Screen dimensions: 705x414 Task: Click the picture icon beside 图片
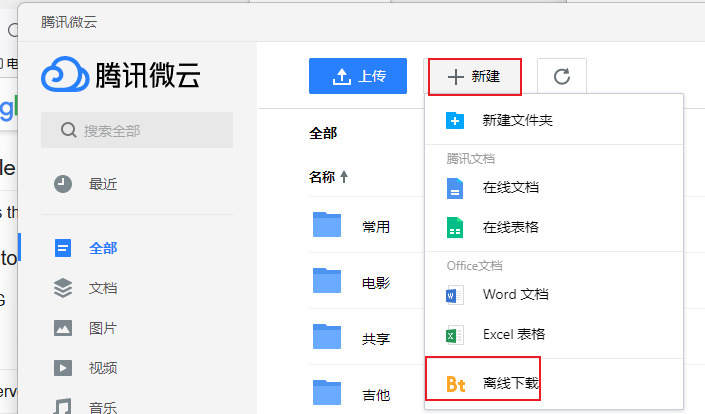click(x=63, y=328)
